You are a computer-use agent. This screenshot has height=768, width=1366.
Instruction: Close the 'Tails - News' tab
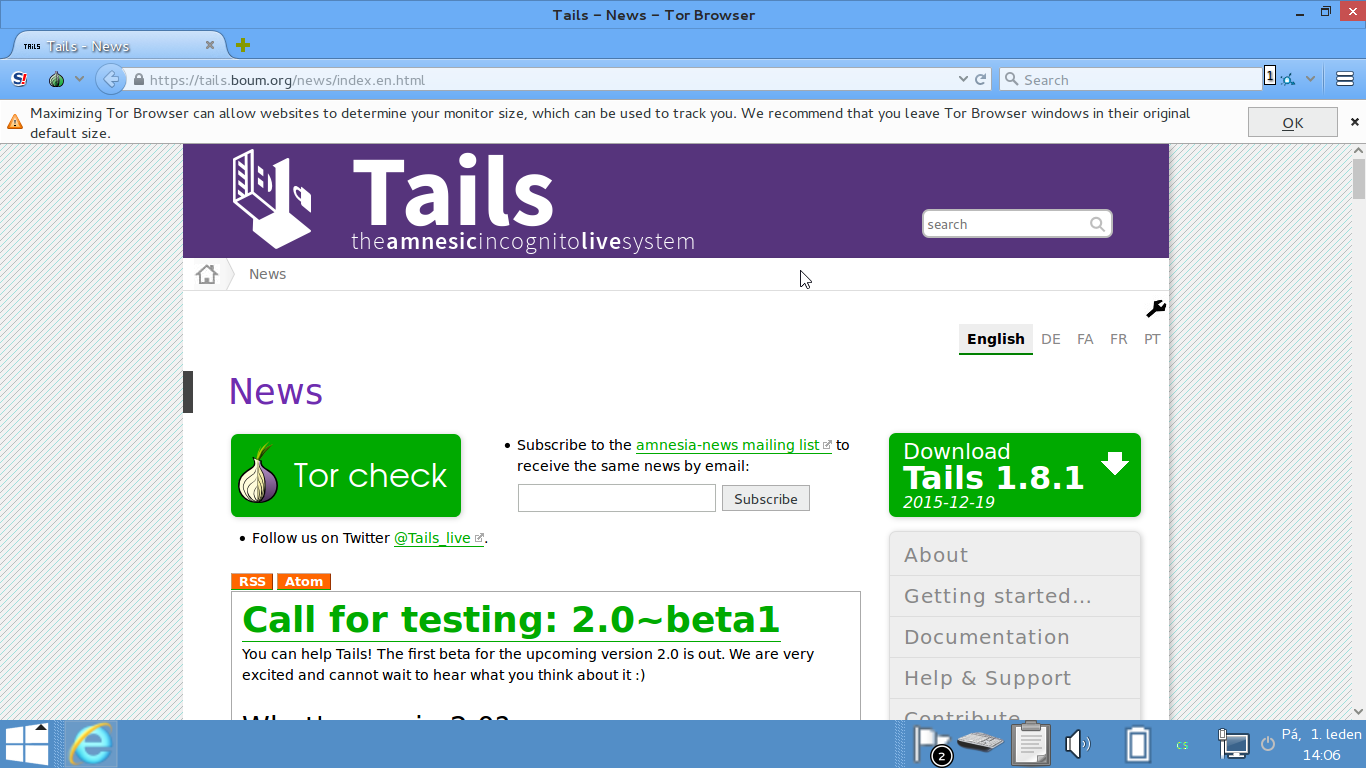click(210, 45)
